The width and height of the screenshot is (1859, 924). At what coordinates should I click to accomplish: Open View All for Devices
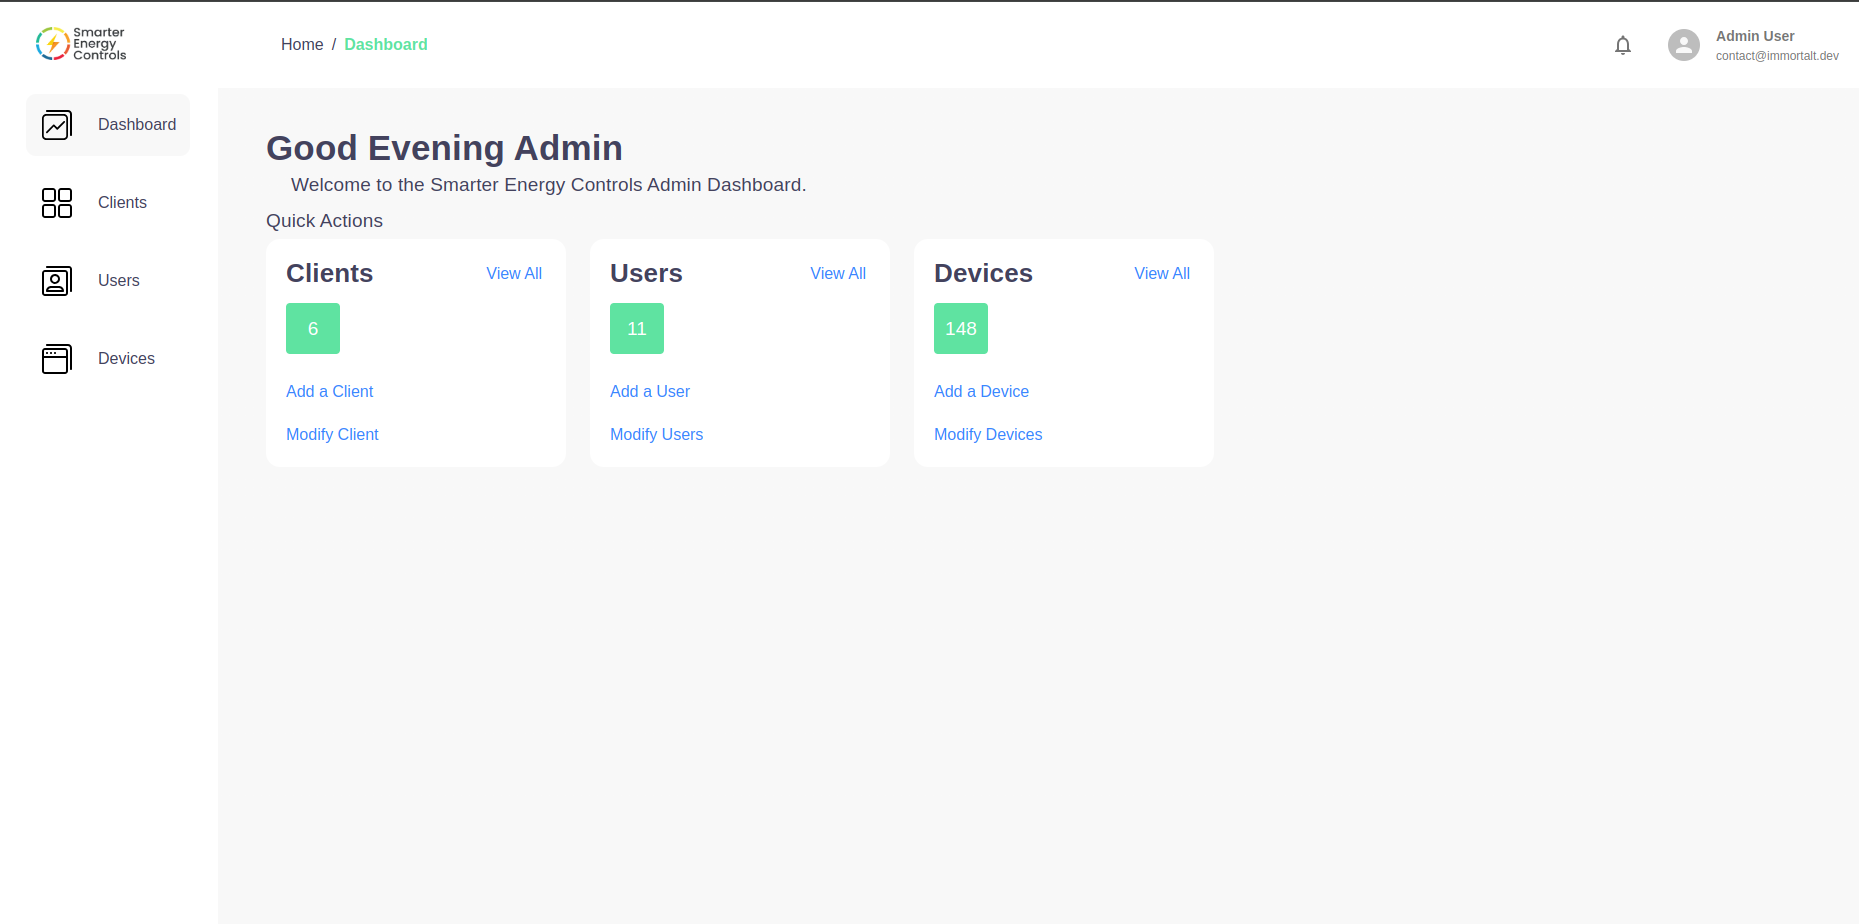coord(1162,273)
